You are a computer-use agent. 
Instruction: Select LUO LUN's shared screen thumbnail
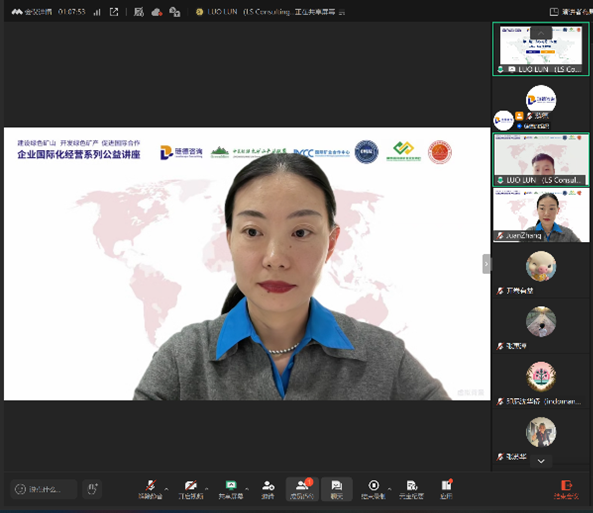pos(541,49)
